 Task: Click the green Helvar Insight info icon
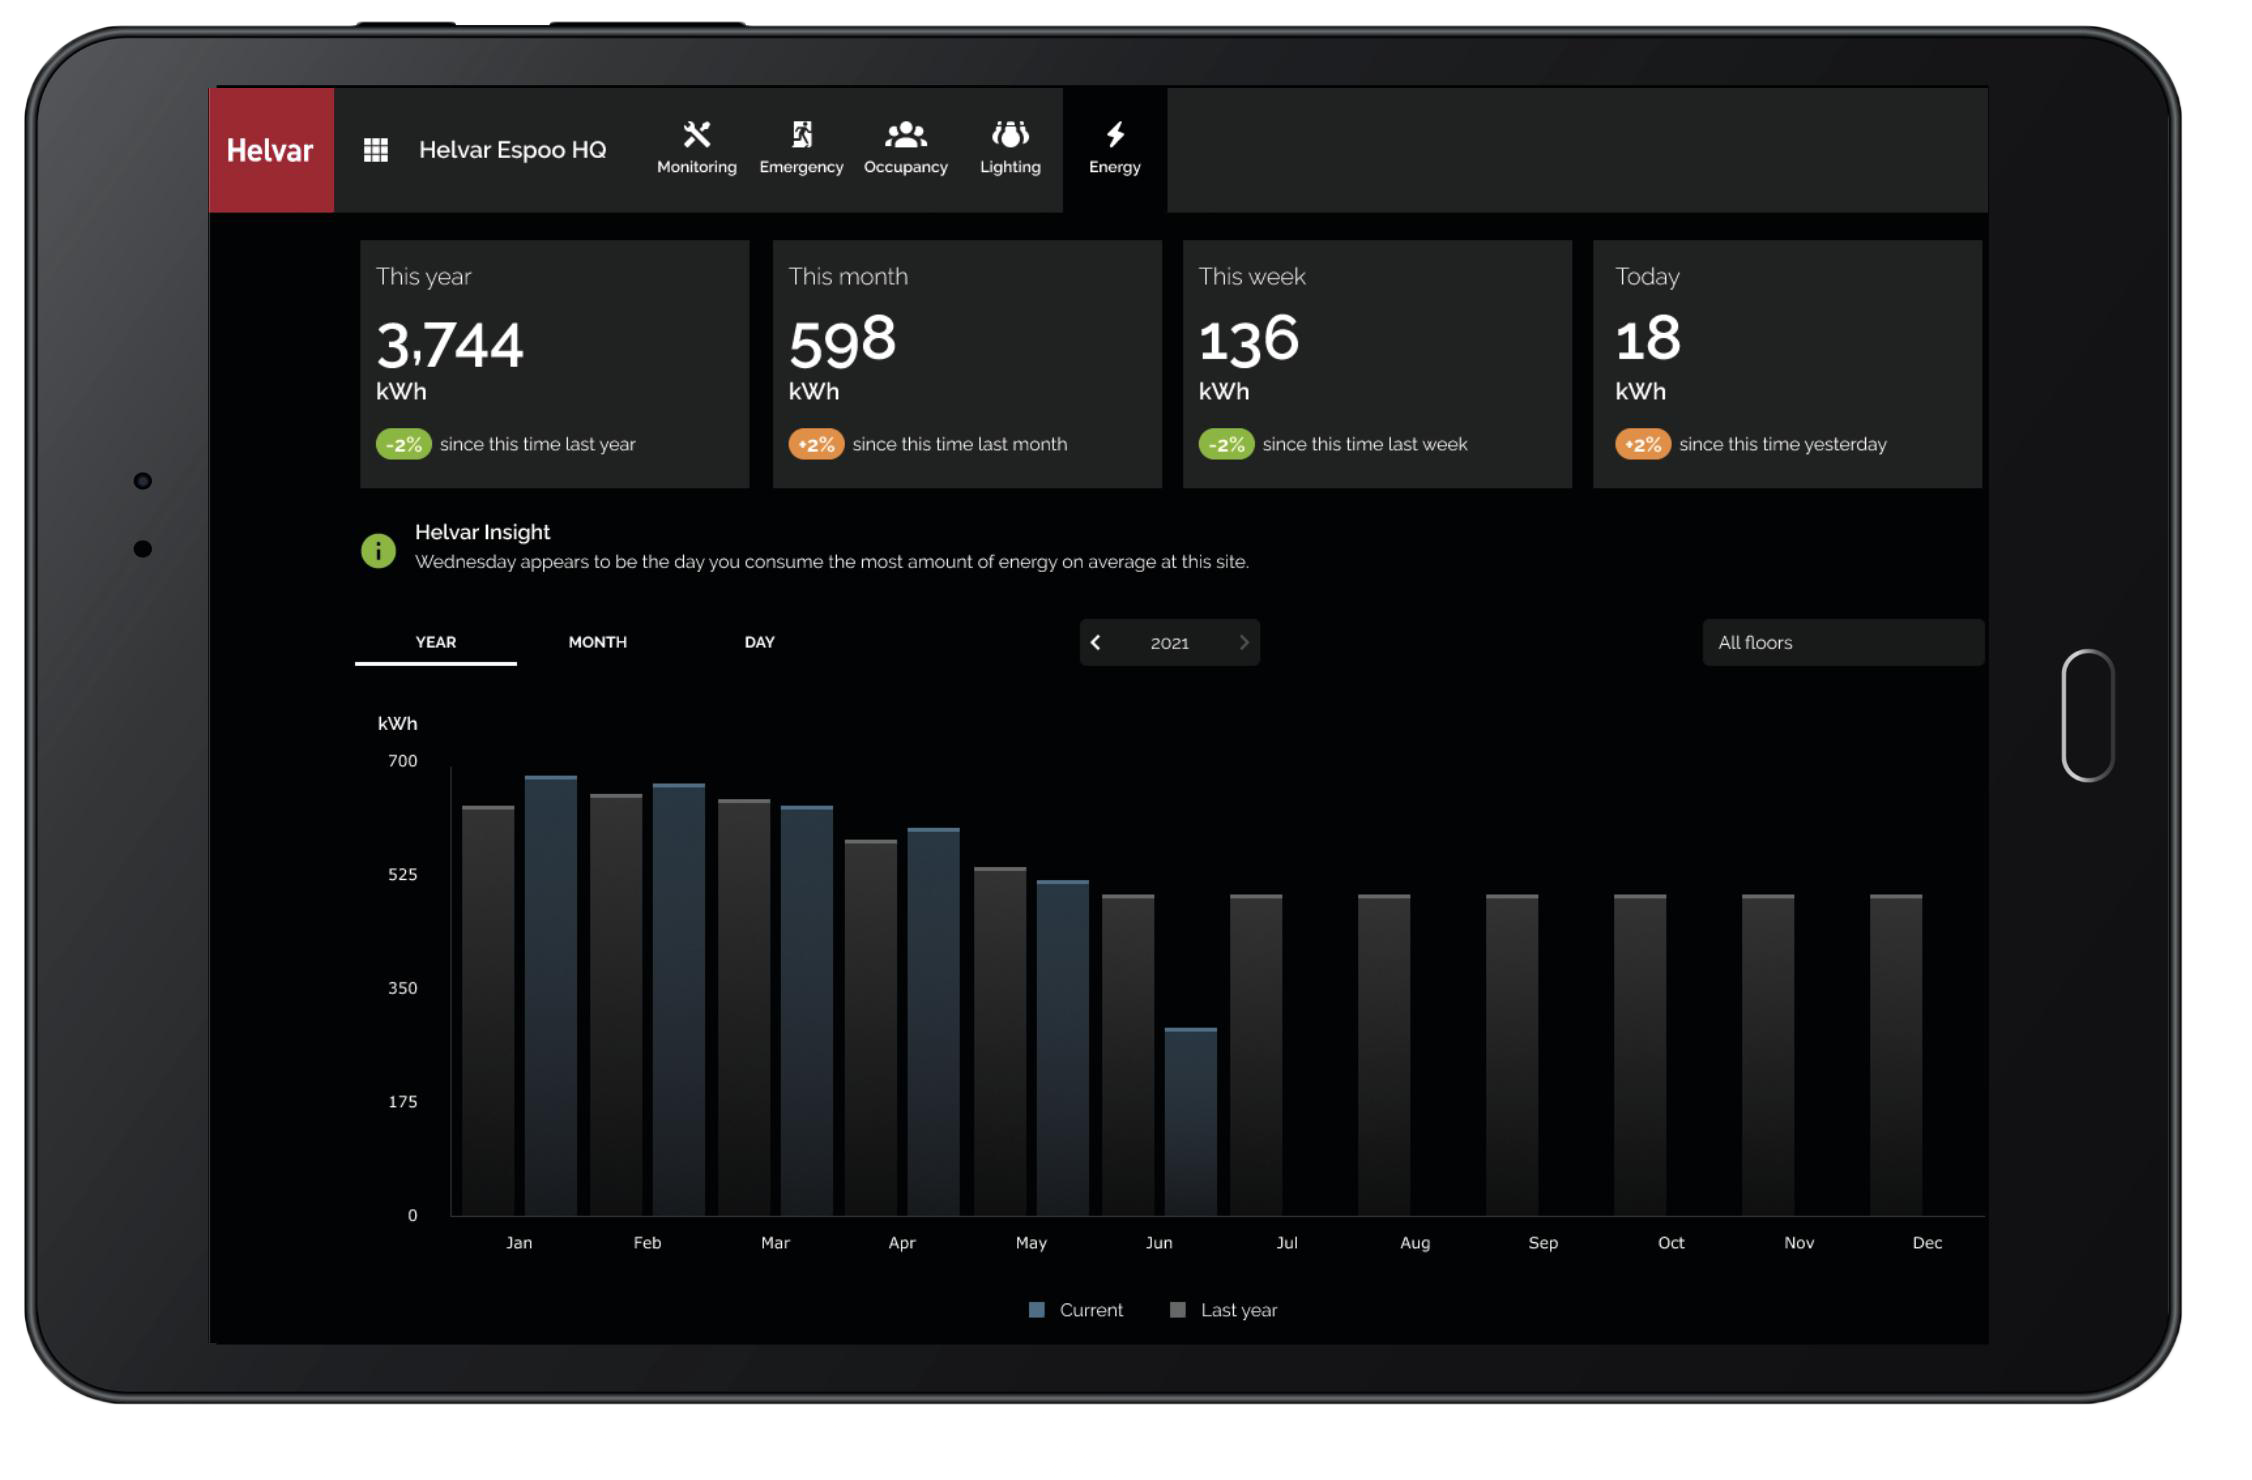point(378,550)
